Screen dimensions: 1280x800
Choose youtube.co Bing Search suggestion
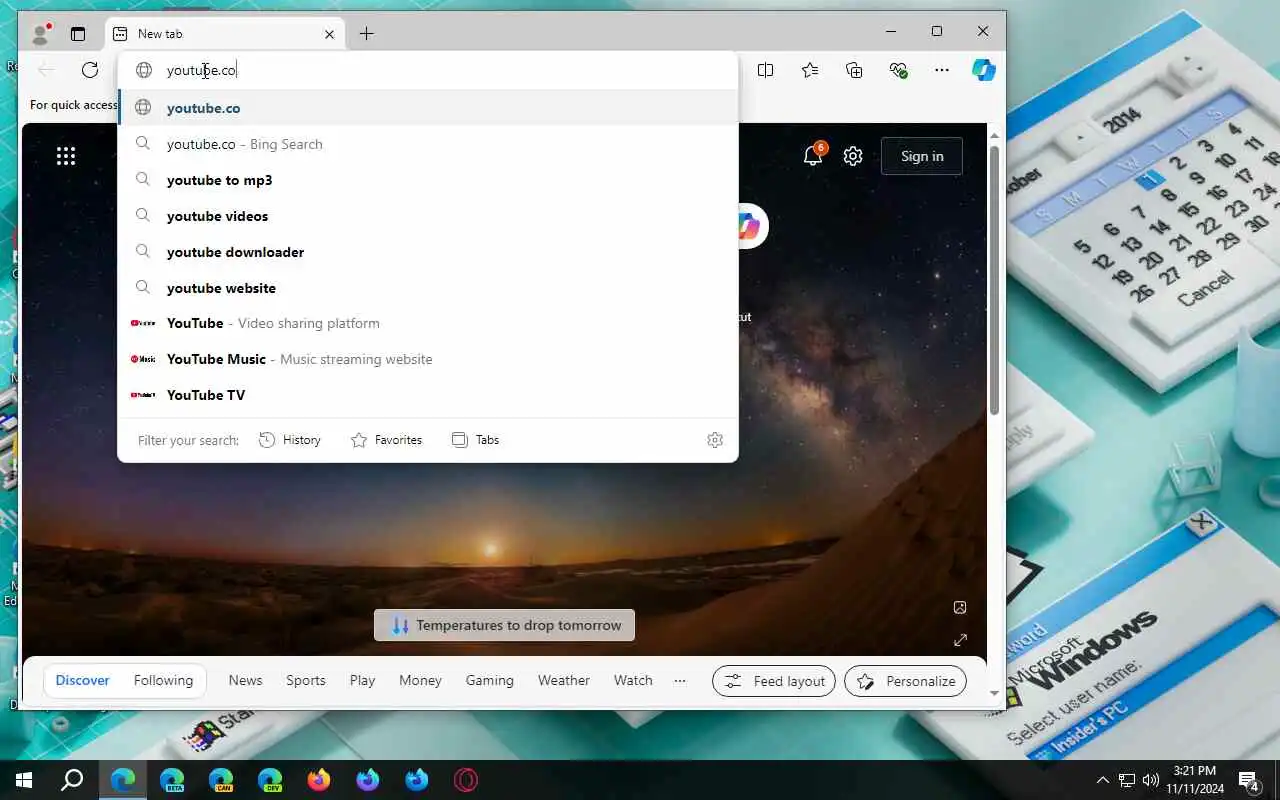tap(428, 144)
